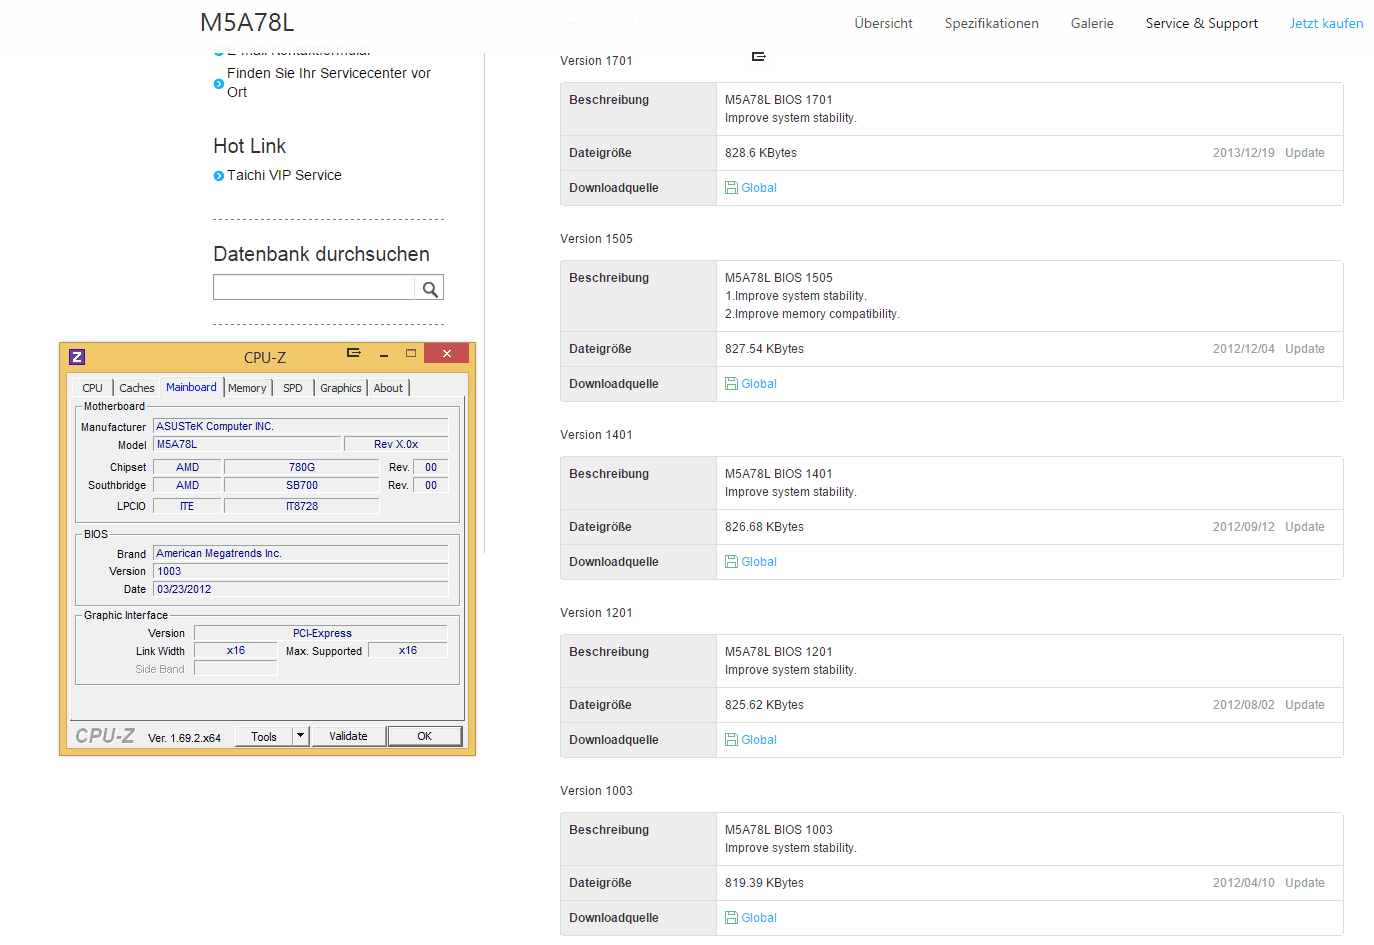Minimize the CPU-Z window

384,354
